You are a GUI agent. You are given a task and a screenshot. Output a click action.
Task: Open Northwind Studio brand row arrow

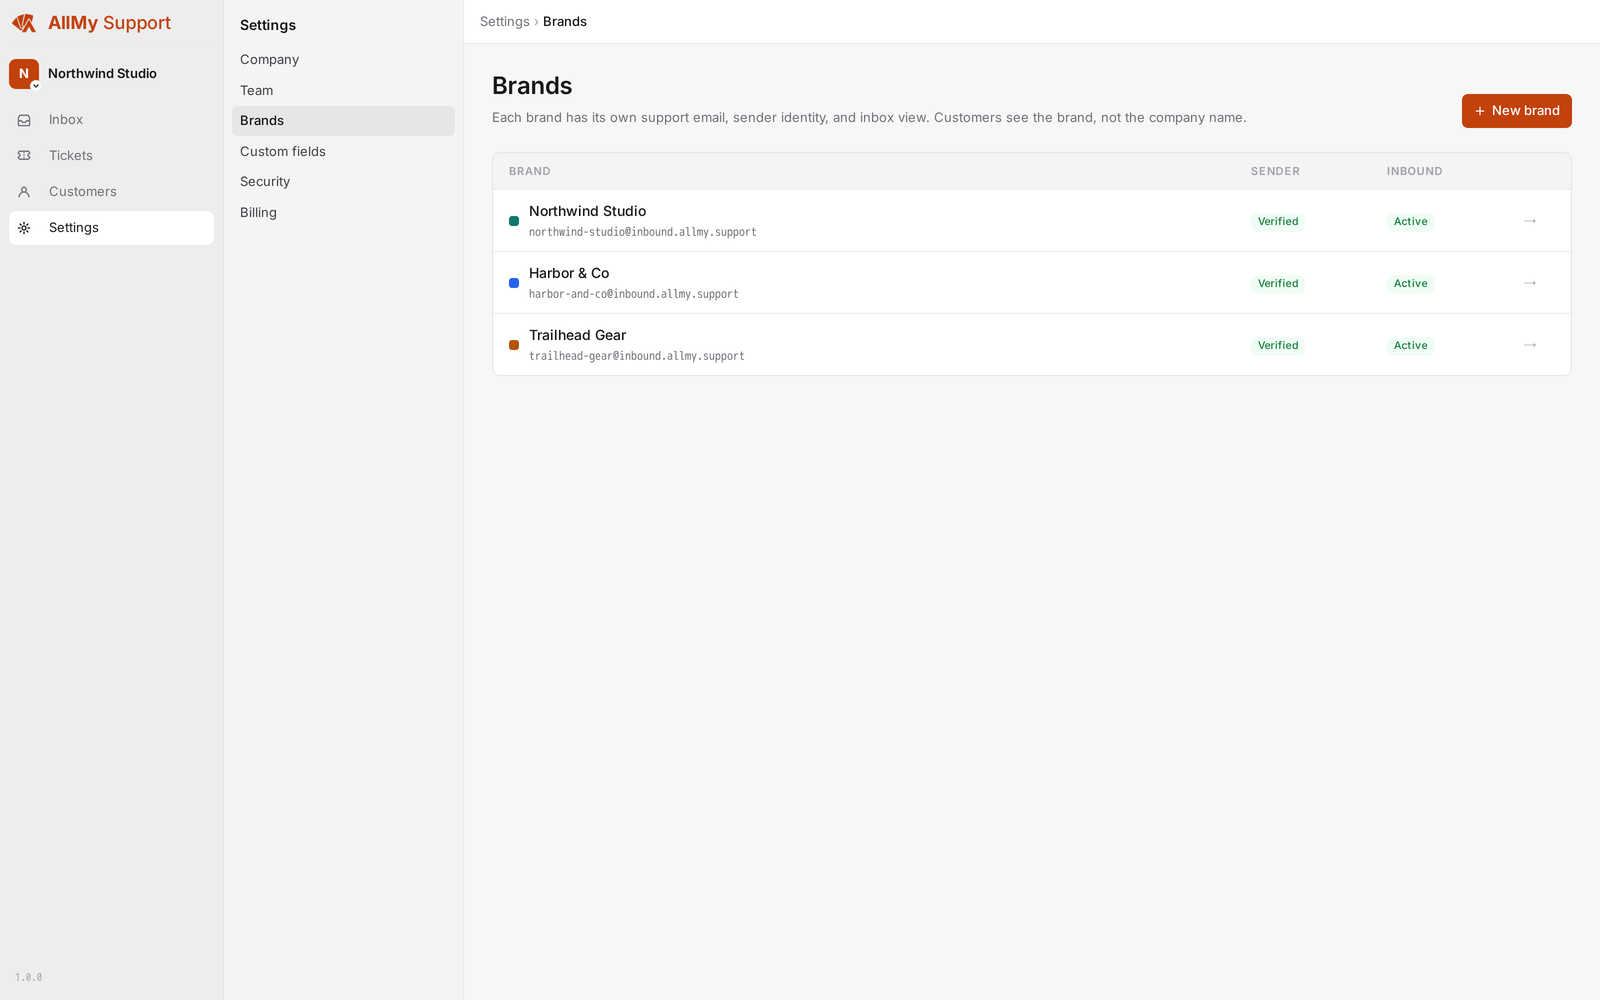1530,221
